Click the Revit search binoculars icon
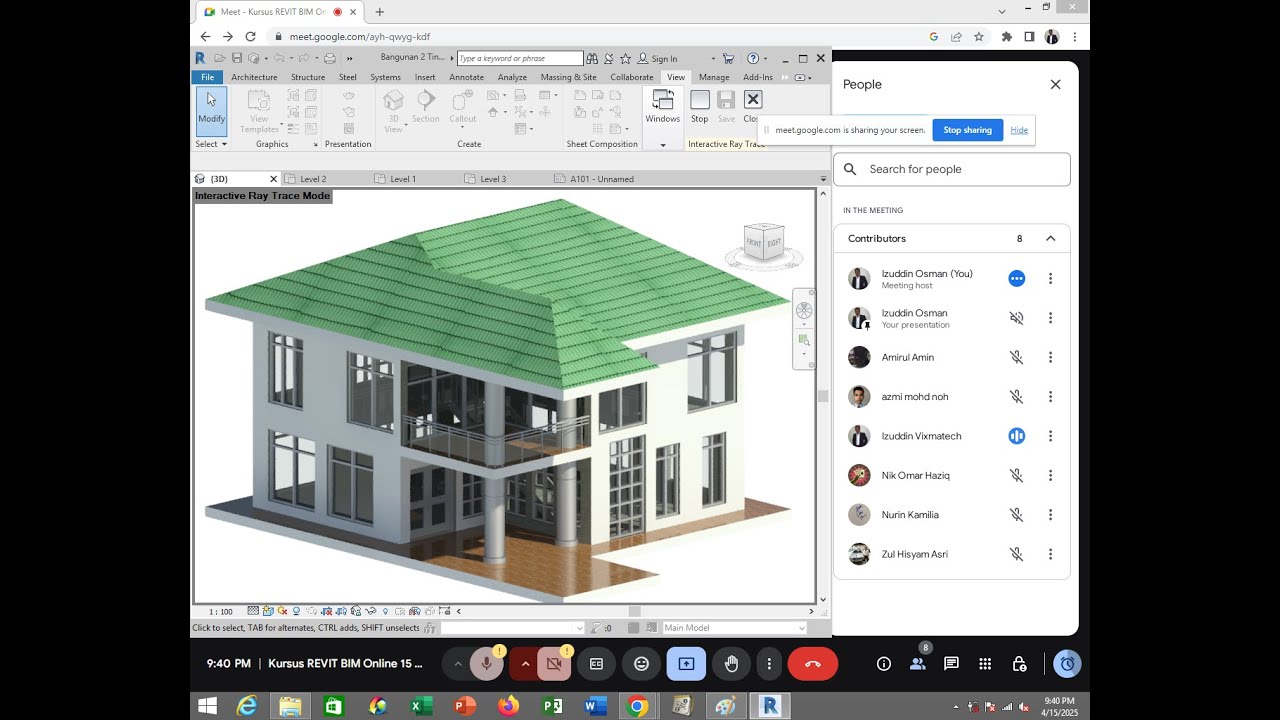 592,58
